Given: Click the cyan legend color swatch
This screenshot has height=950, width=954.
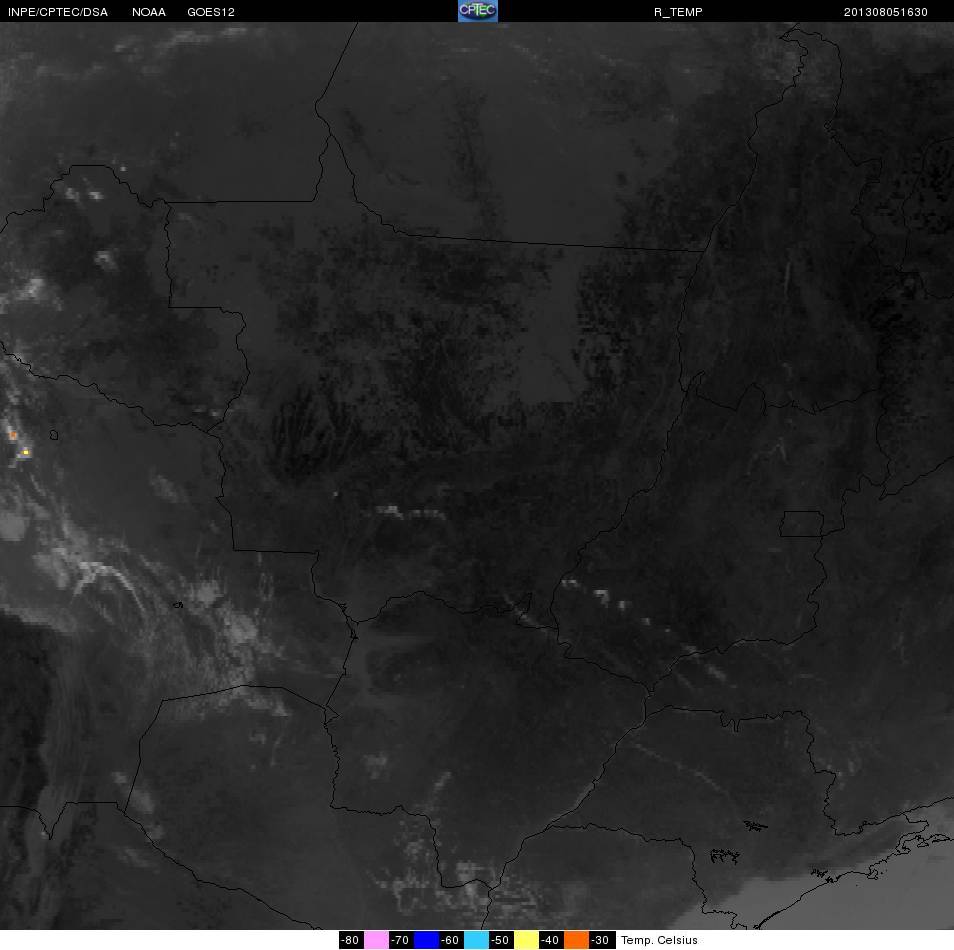Looking at the screenshot, I should tap(476, 940).
